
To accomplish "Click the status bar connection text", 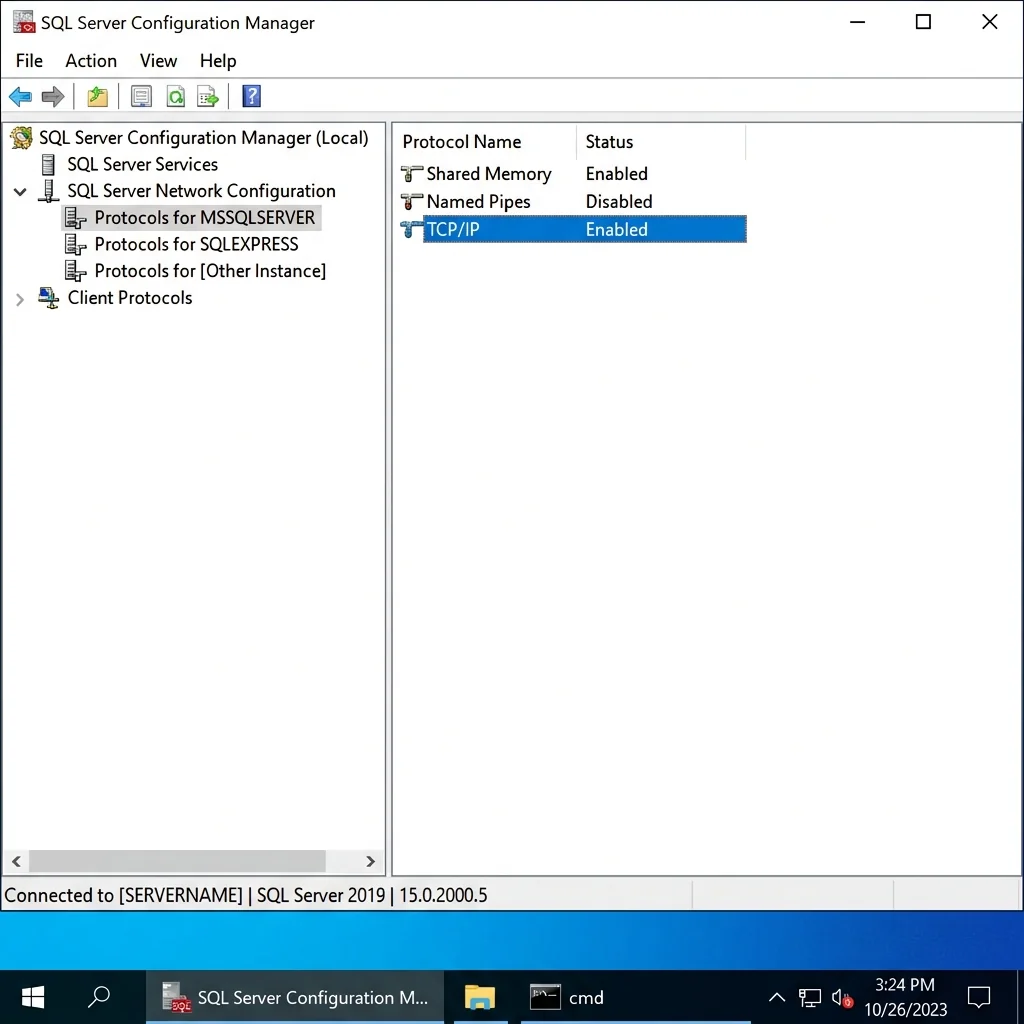I will click(246, 895).
